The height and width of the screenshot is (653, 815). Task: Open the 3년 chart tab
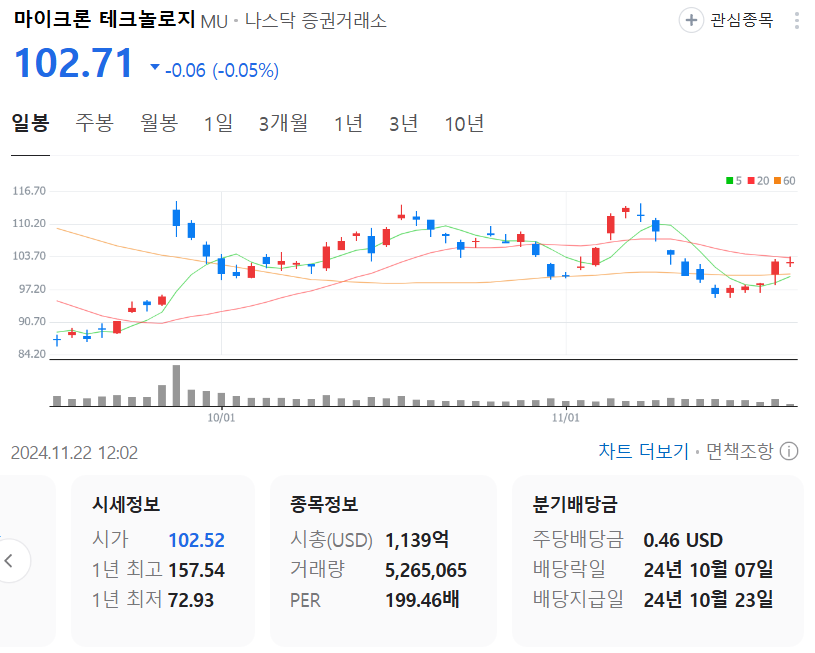[x=403, y=124]
